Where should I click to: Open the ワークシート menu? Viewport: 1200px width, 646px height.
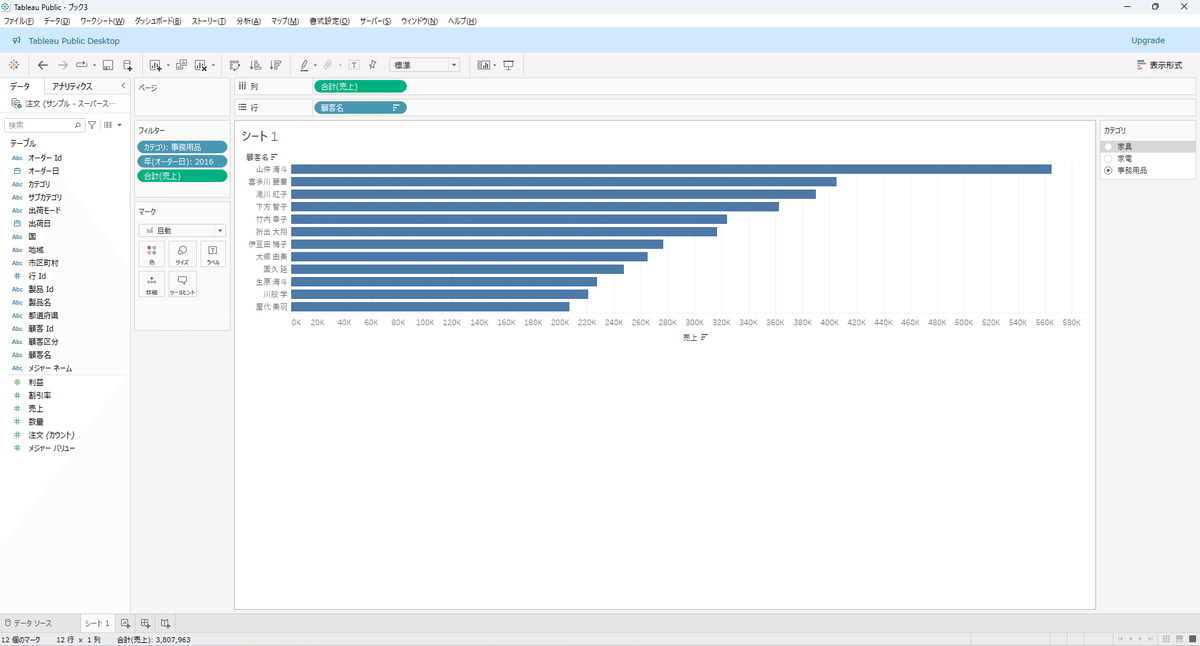coord(100,20)
